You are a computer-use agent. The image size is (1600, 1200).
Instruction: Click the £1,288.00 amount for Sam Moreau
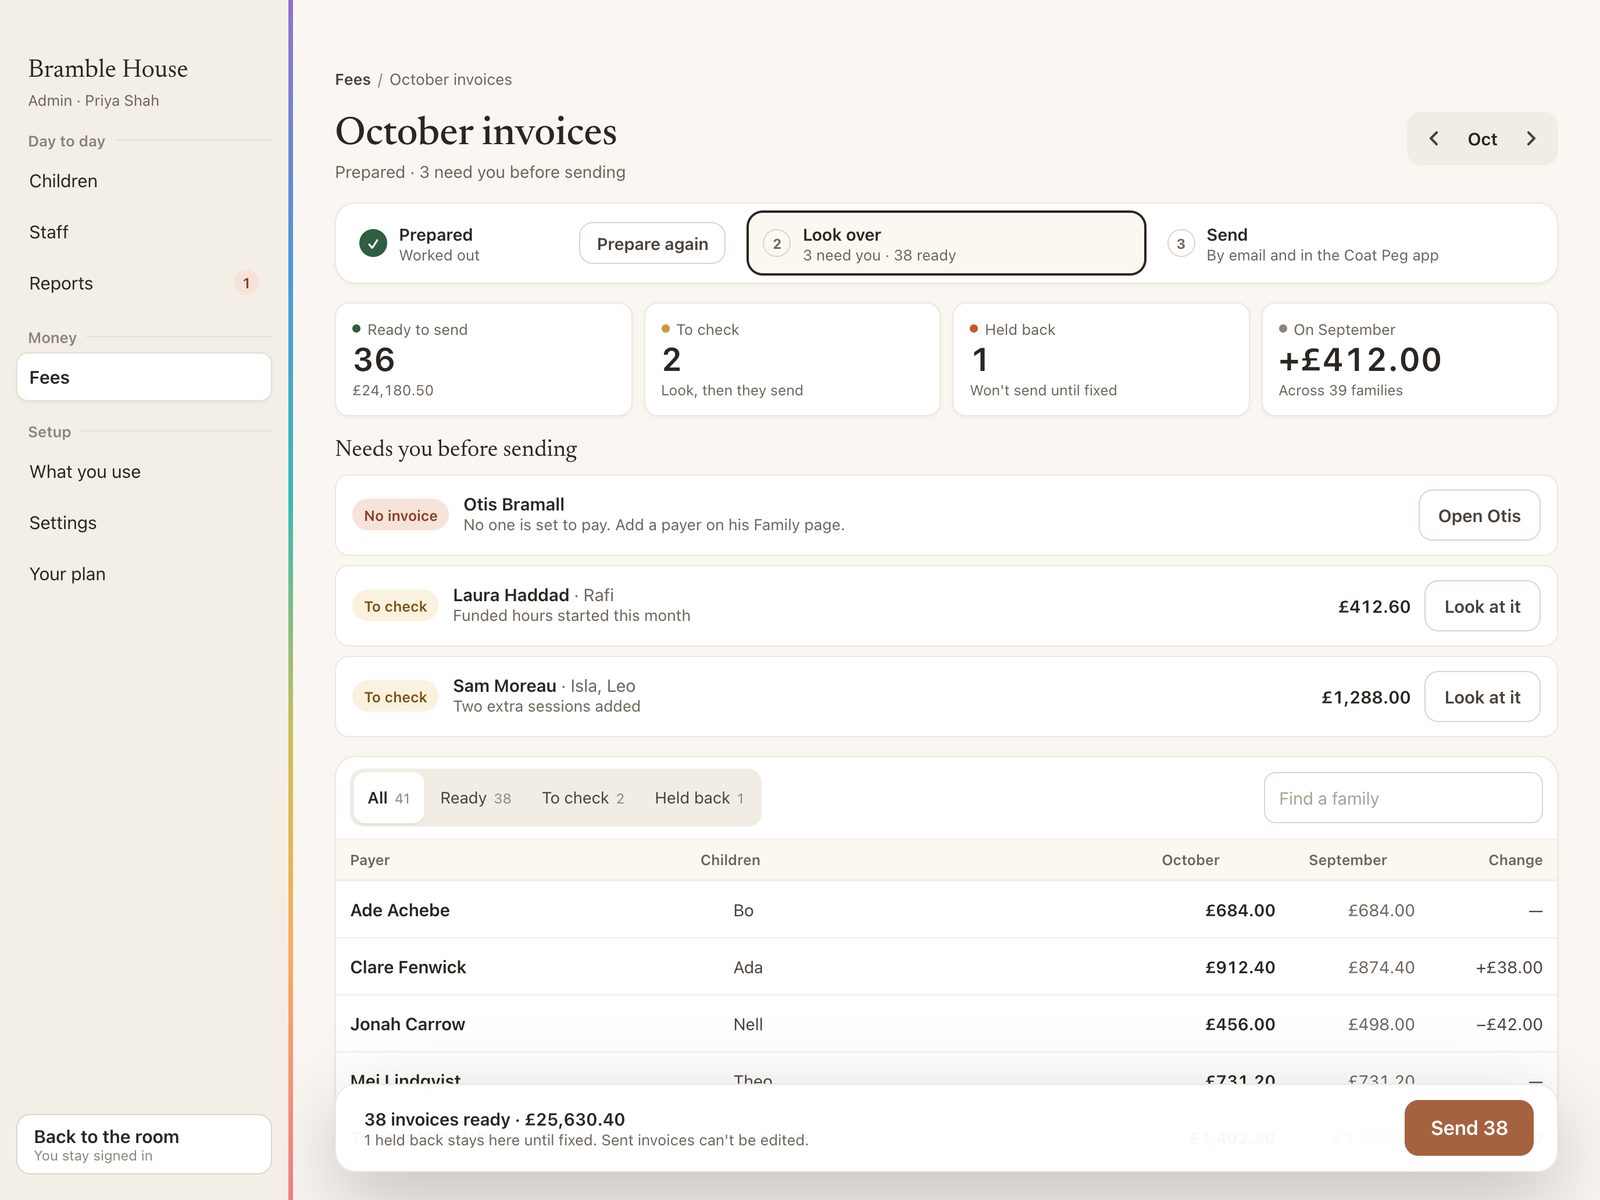[x=1366, y=697]
